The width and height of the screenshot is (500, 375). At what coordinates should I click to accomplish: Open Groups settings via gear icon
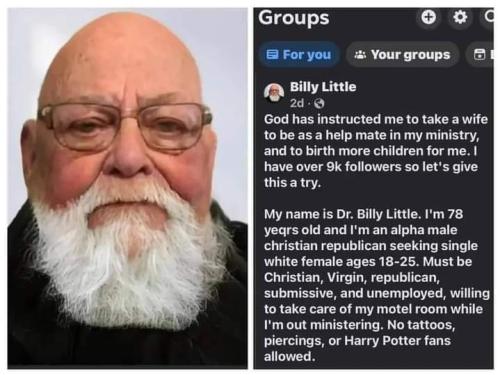(460, 17)
